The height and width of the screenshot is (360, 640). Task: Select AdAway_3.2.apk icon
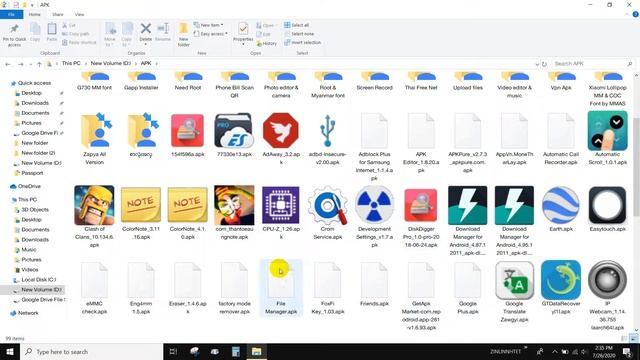[281, 131]
